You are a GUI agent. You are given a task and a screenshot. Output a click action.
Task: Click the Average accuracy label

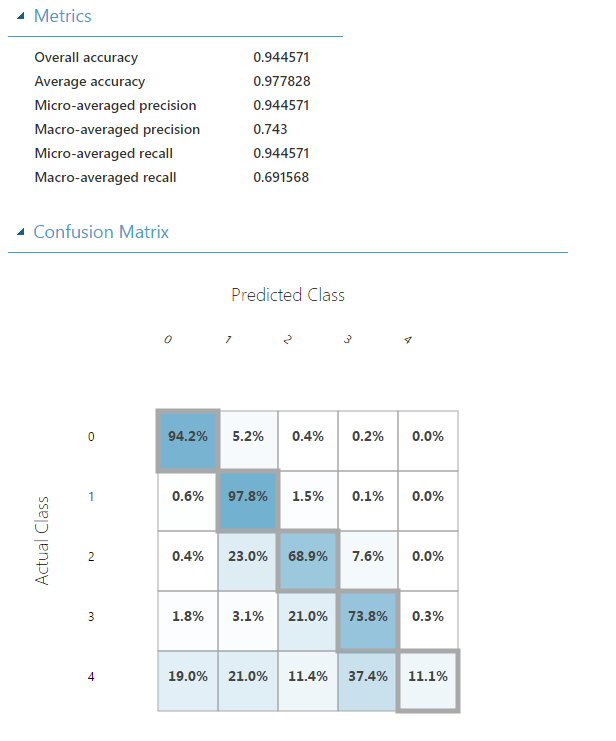(89, 82)
